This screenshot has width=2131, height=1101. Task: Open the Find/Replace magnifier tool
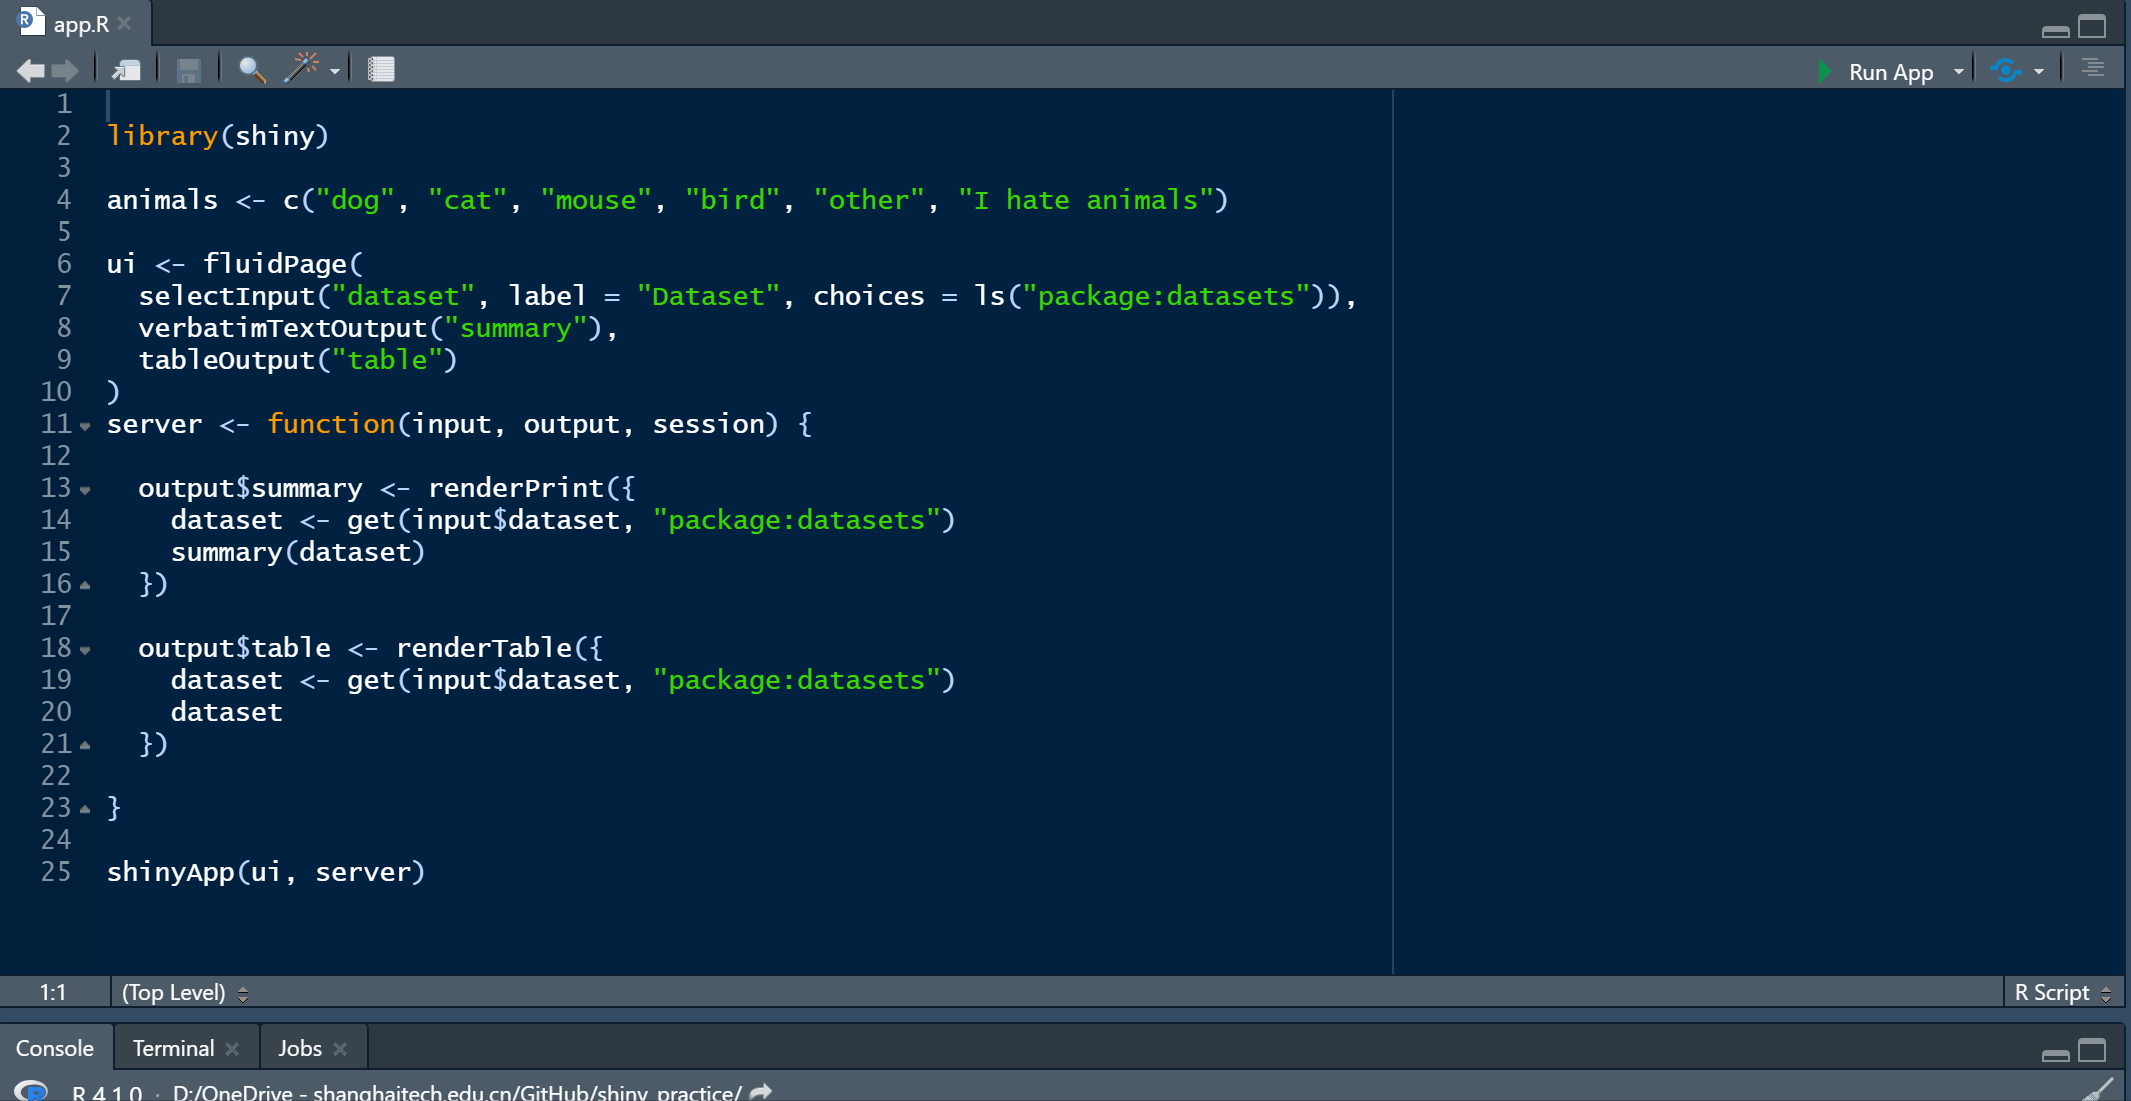251,70
